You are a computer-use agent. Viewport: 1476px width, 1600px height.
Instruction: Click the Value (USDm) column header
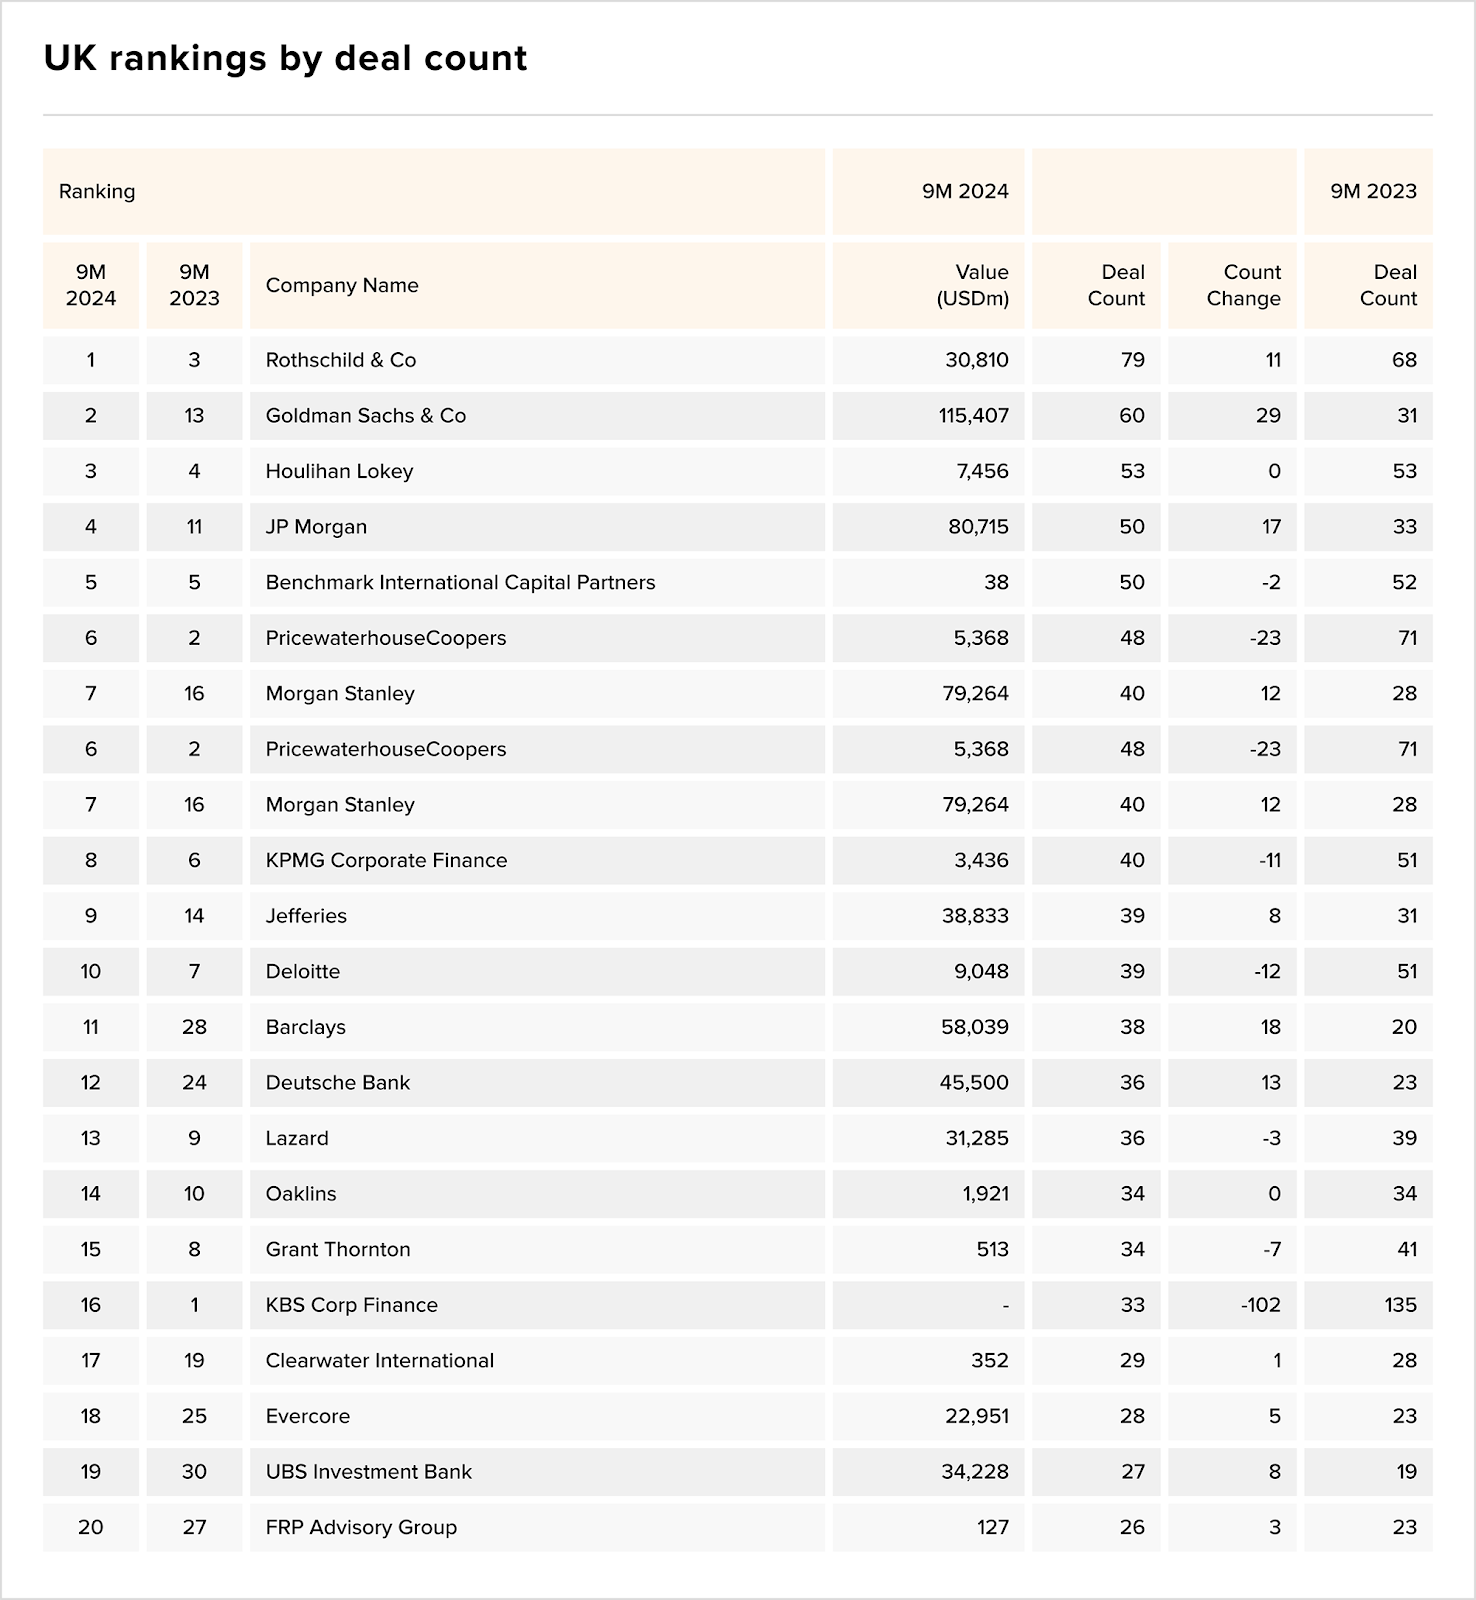pos(972,285)
